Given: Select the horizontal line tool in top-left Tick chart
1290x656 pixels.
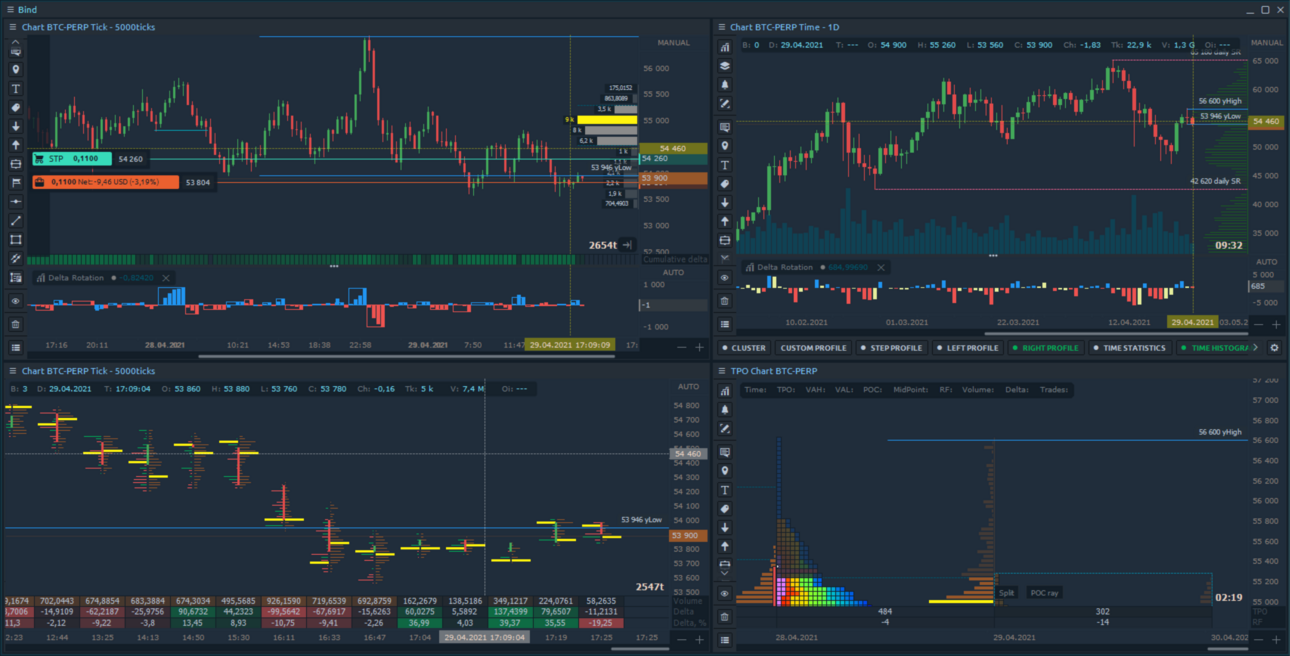Looking at the screenshot, I should pyautogui.click(x=15, y=202).
